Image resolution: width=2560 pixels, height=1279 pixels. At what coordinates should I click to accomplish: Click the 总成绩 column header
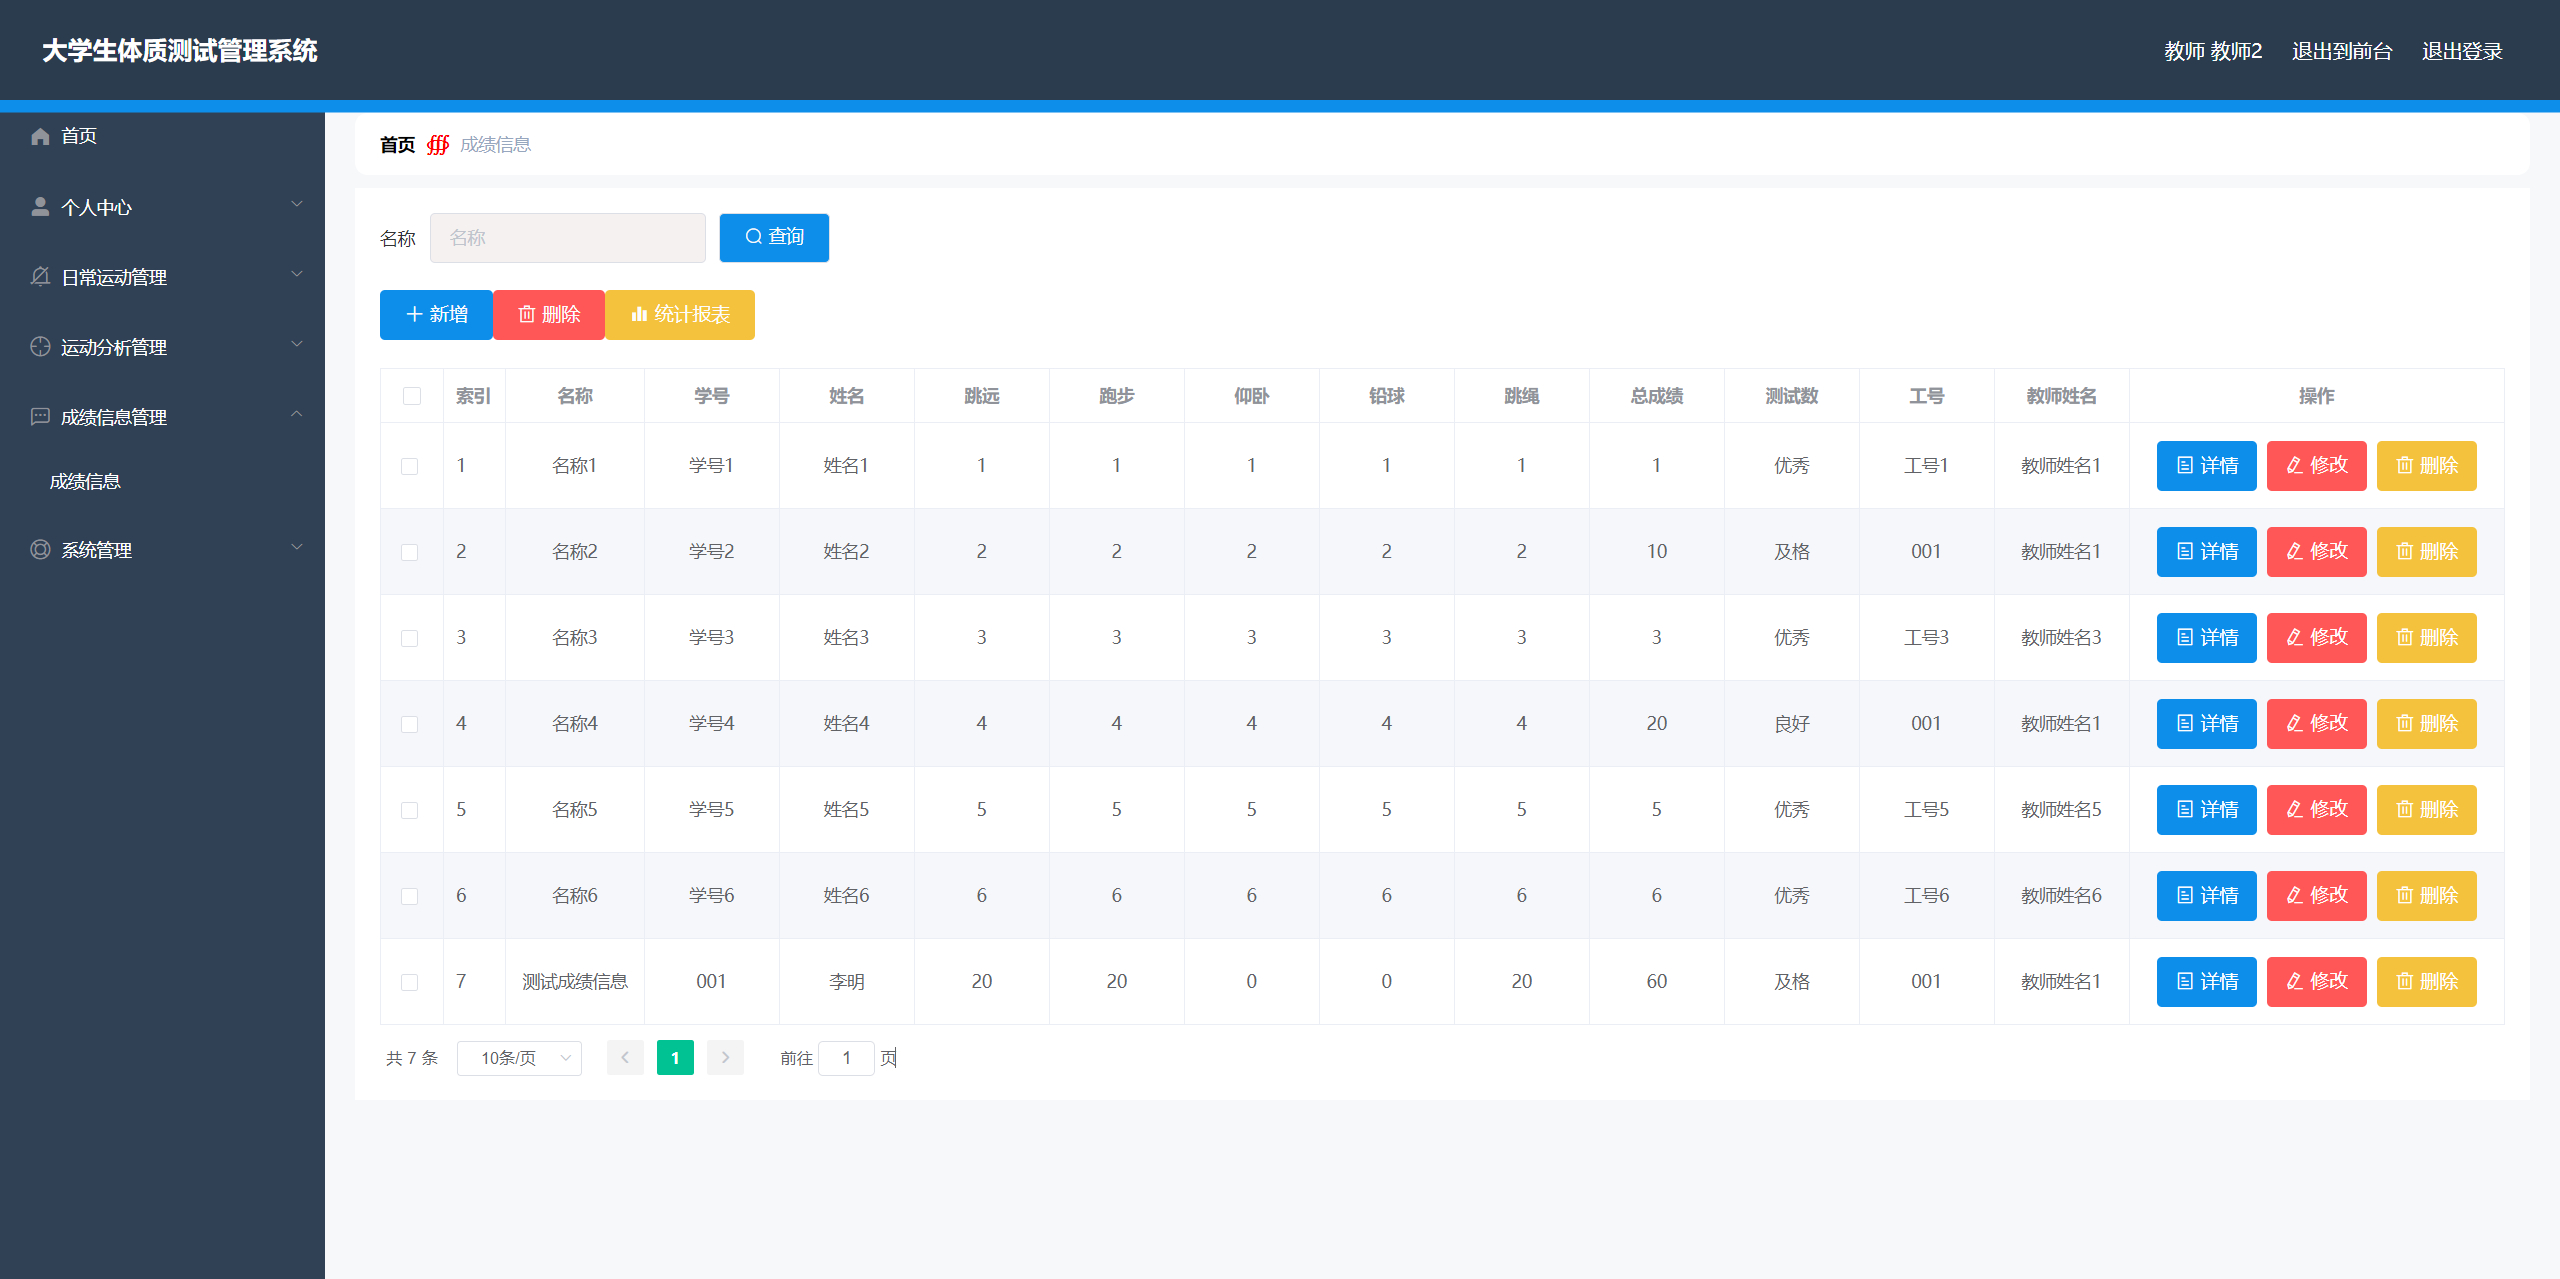tap(1656, 396)
